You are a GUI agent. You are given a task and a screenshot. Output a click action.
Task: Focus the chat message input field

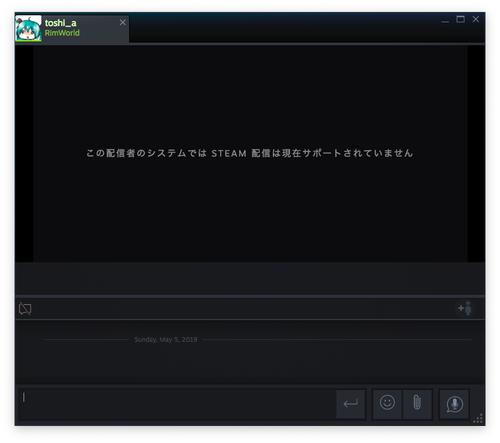177,404
